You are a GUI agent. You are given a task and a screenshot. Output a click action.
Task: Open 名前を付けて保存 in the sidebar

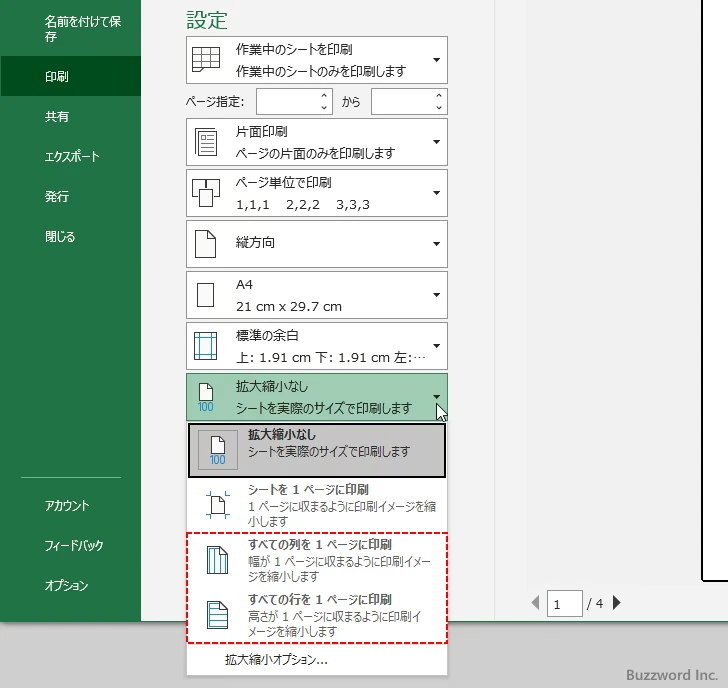coord(71,28)
